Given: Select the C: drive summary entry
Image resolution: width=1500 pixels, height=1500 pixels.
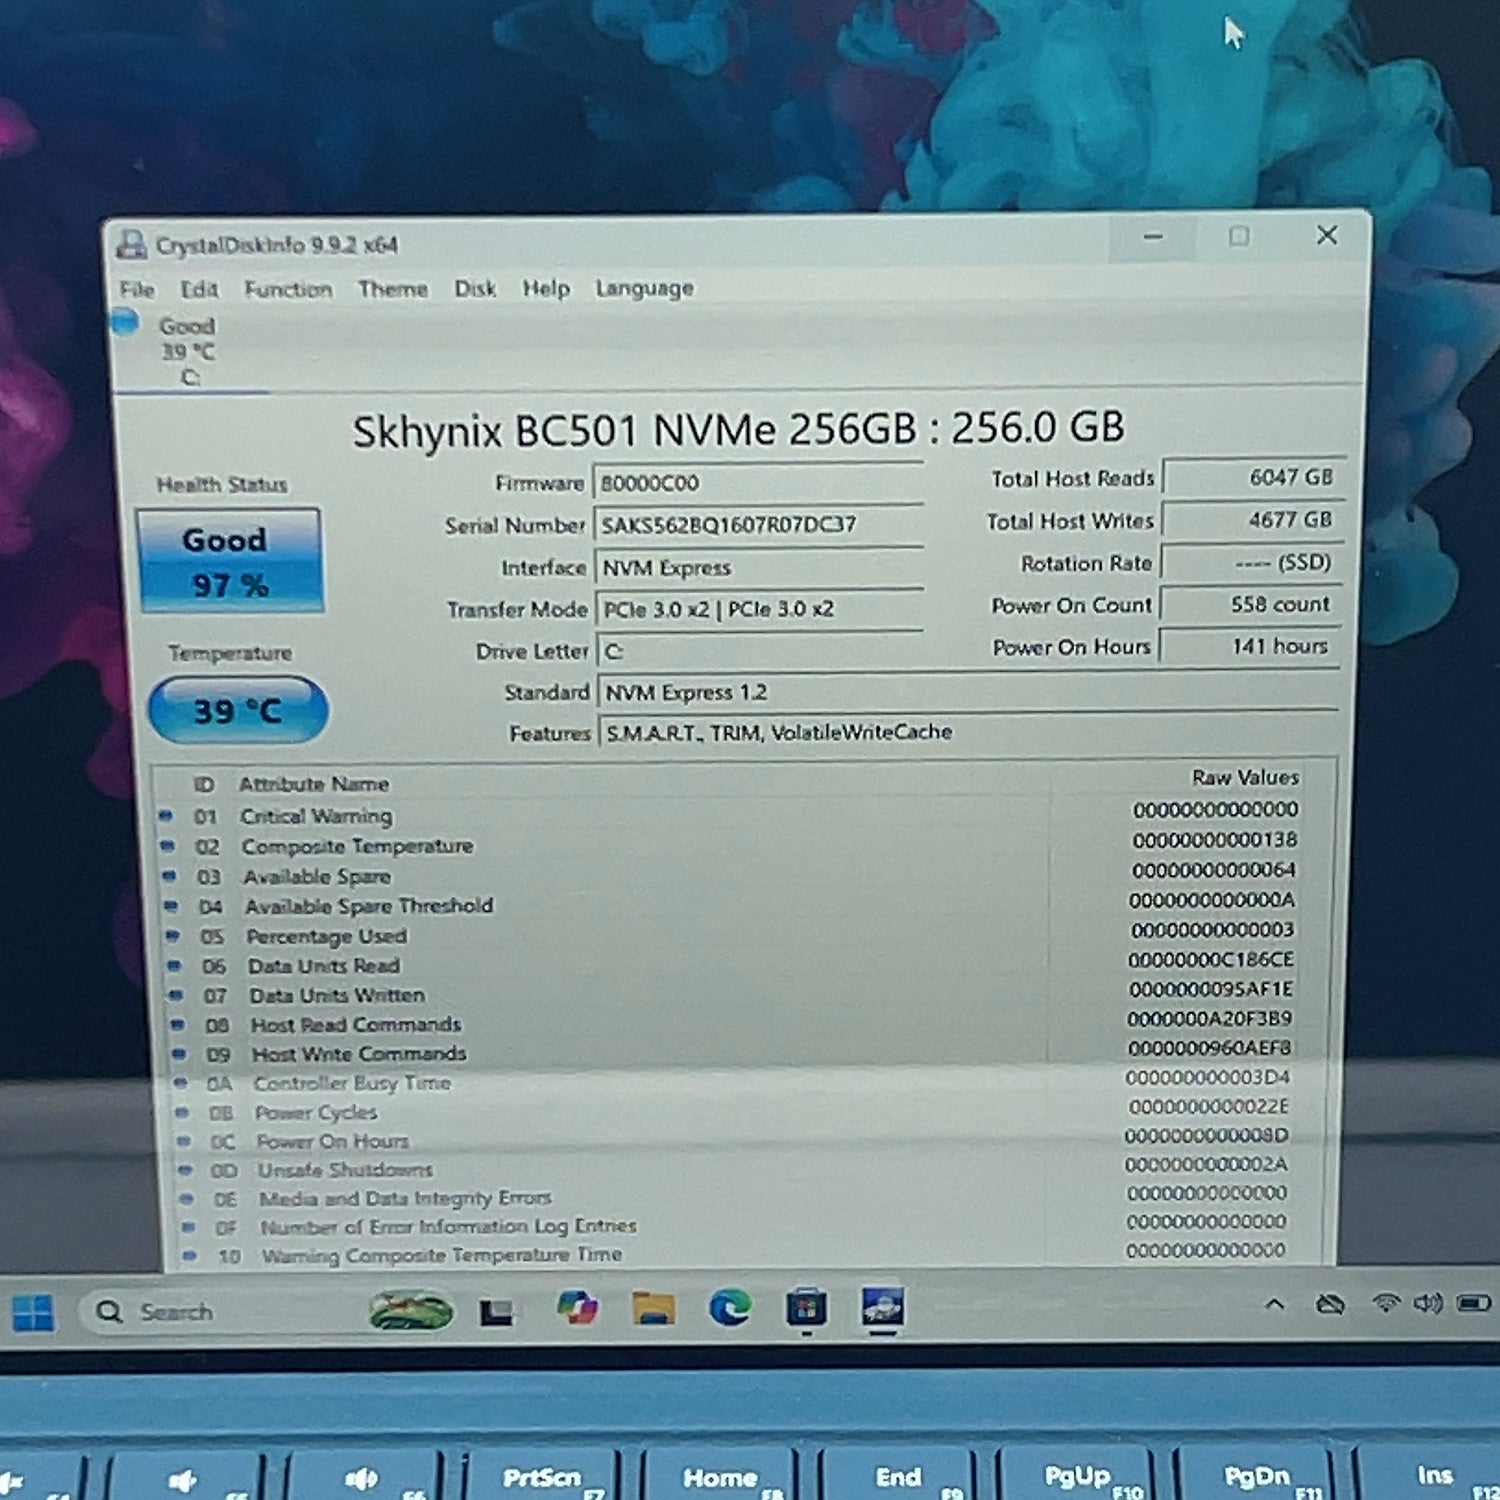Looking at the screenshot, I should [x=188, y=352].
